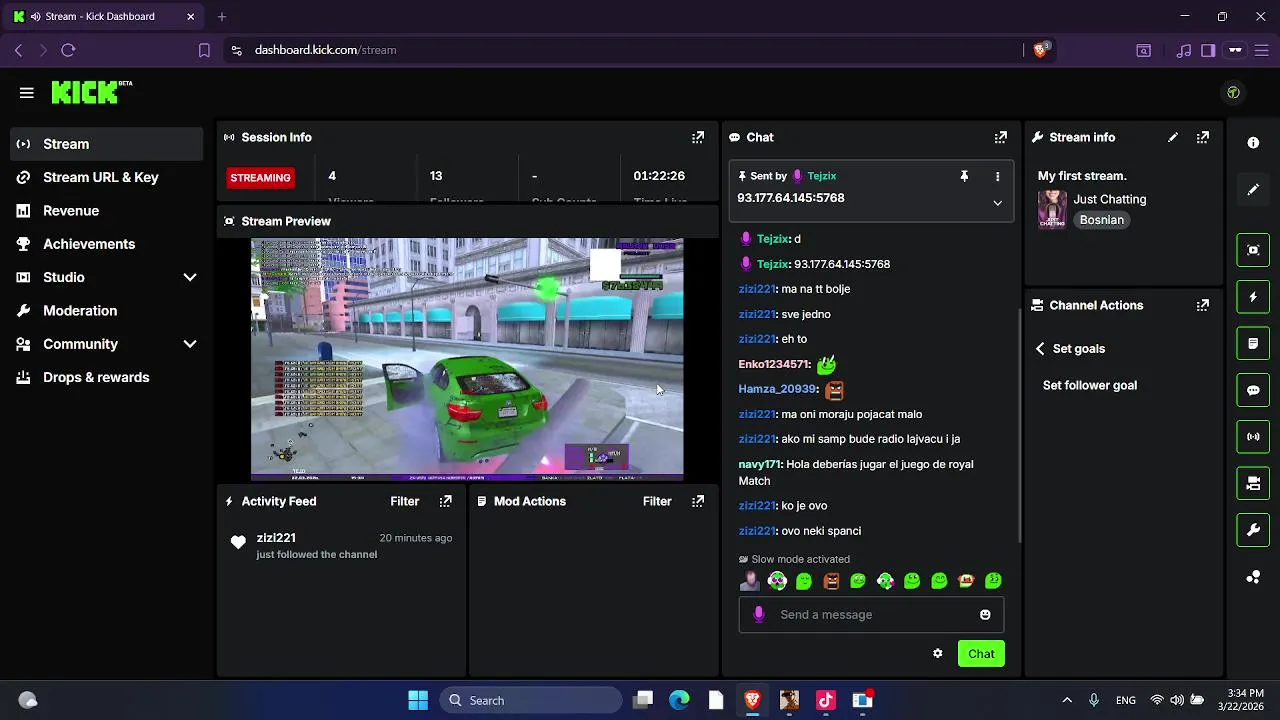Image resolution: width=1280 pixels, height=720 pixels.
Task: Open the Stream sidebar item
Action: (107, 144)
